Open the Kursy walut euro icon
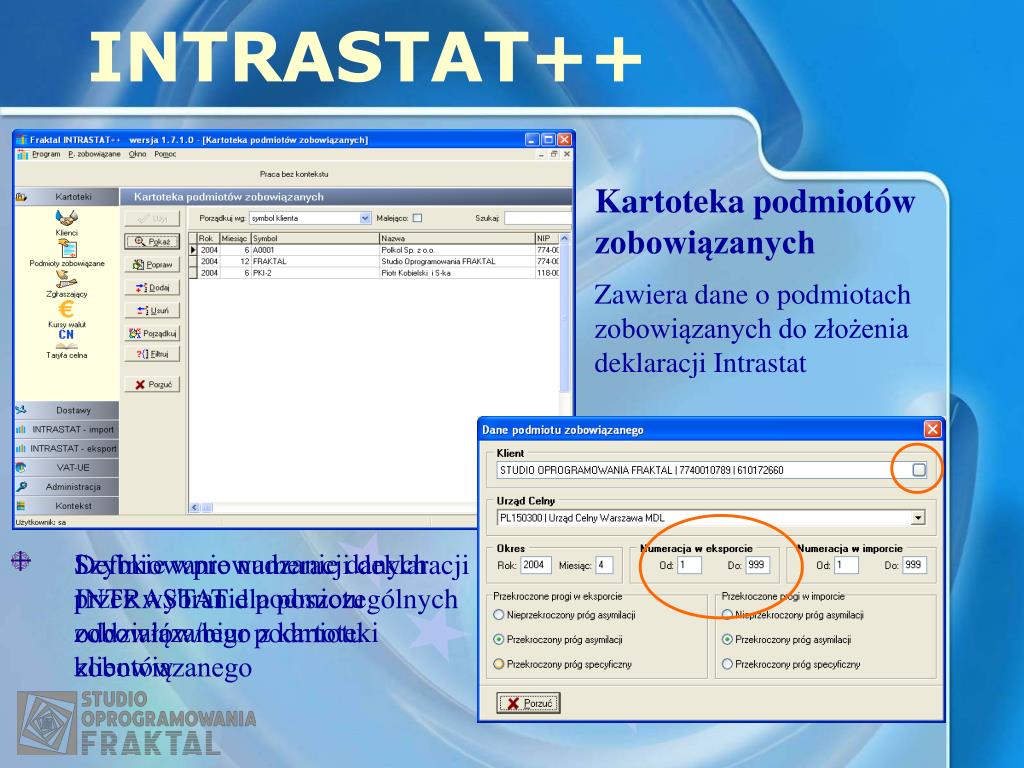 pyautogui.click(x=66, y=308)
